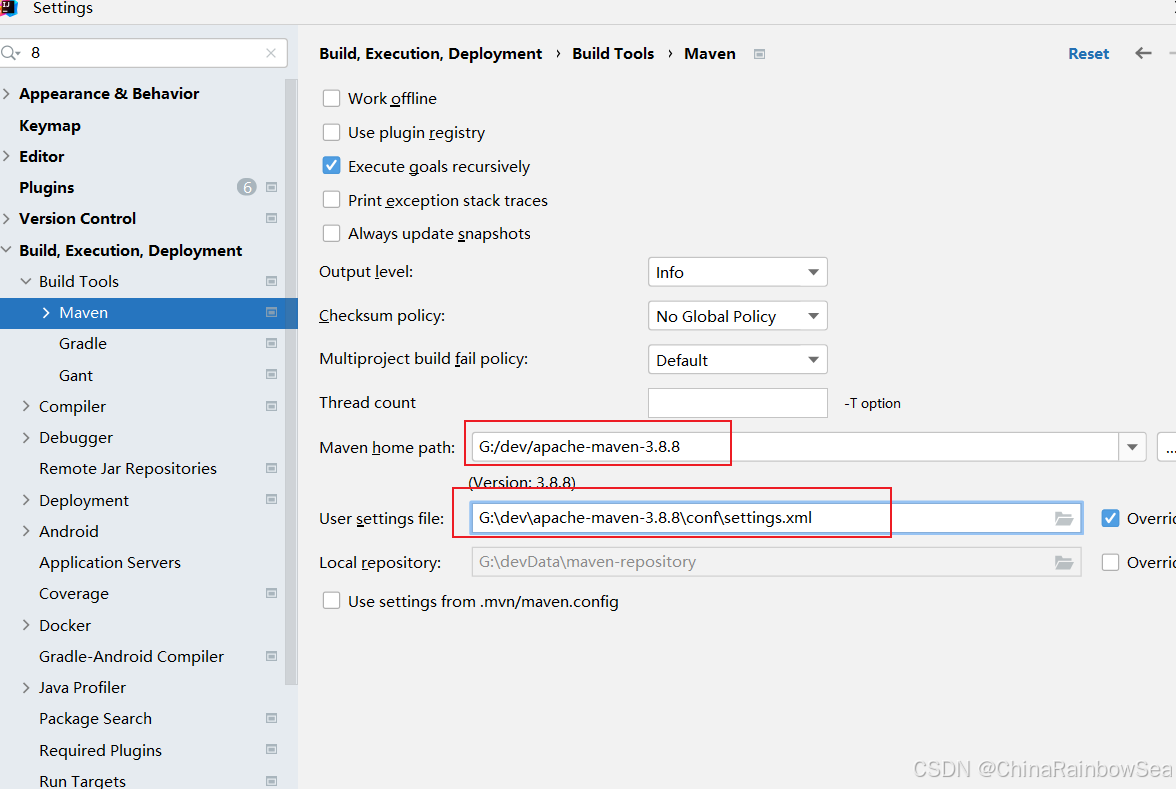Click the project icon on Maven row
1176x789 pixels.
pos(272,312)
